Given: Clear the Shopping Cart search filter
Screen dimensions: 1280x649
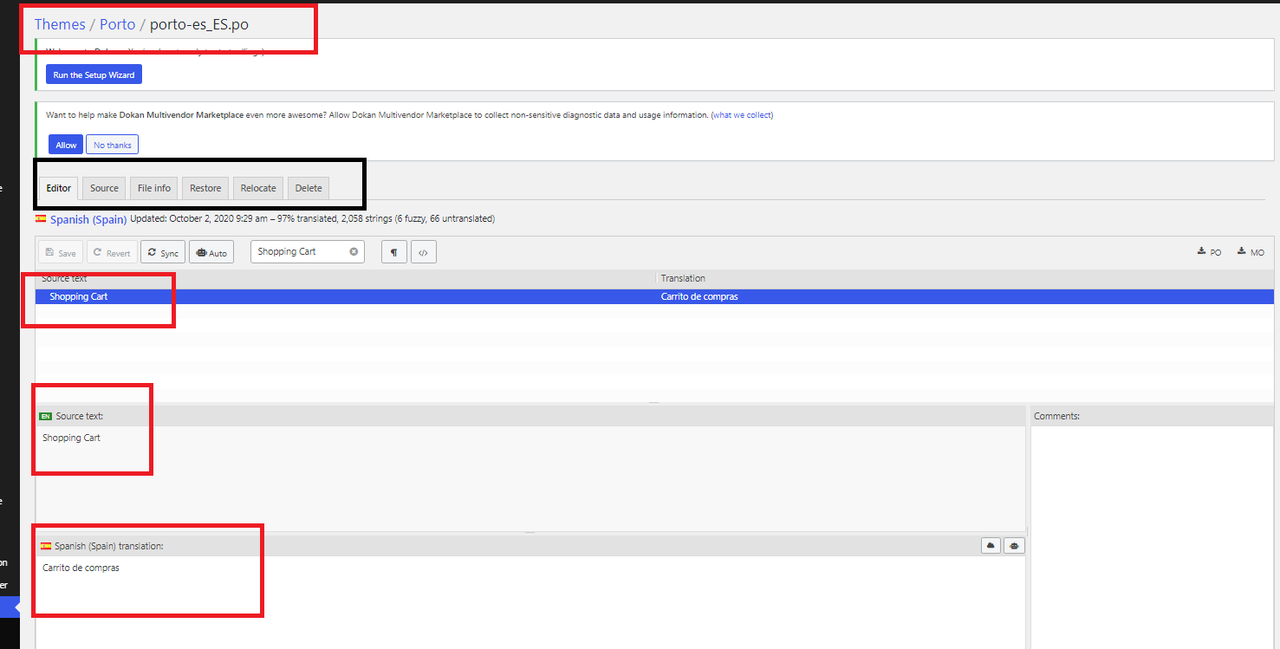Looking at the screenshot, I should 354,252.
